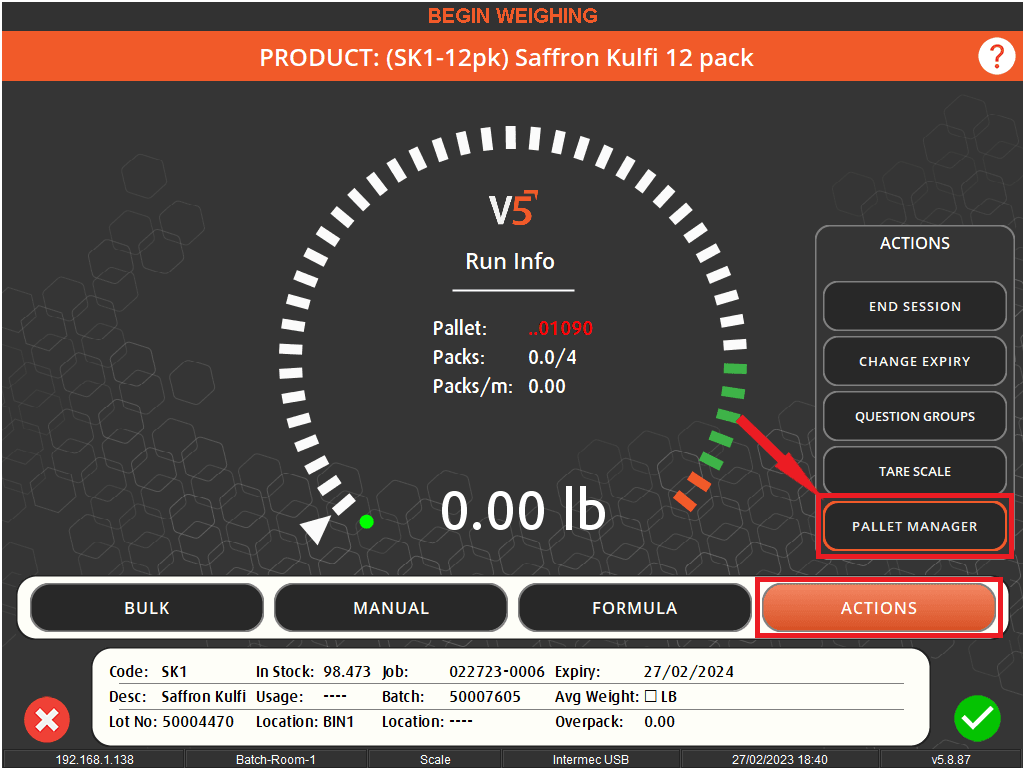
Task: Confirm with the green checkmark icon
Action: tap(977, 719)
